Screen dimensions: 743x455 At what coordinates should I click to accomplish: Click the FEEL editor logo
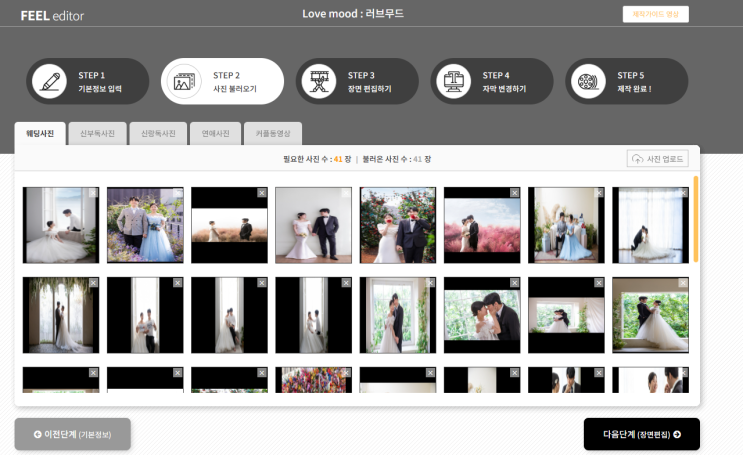point(52,16)
